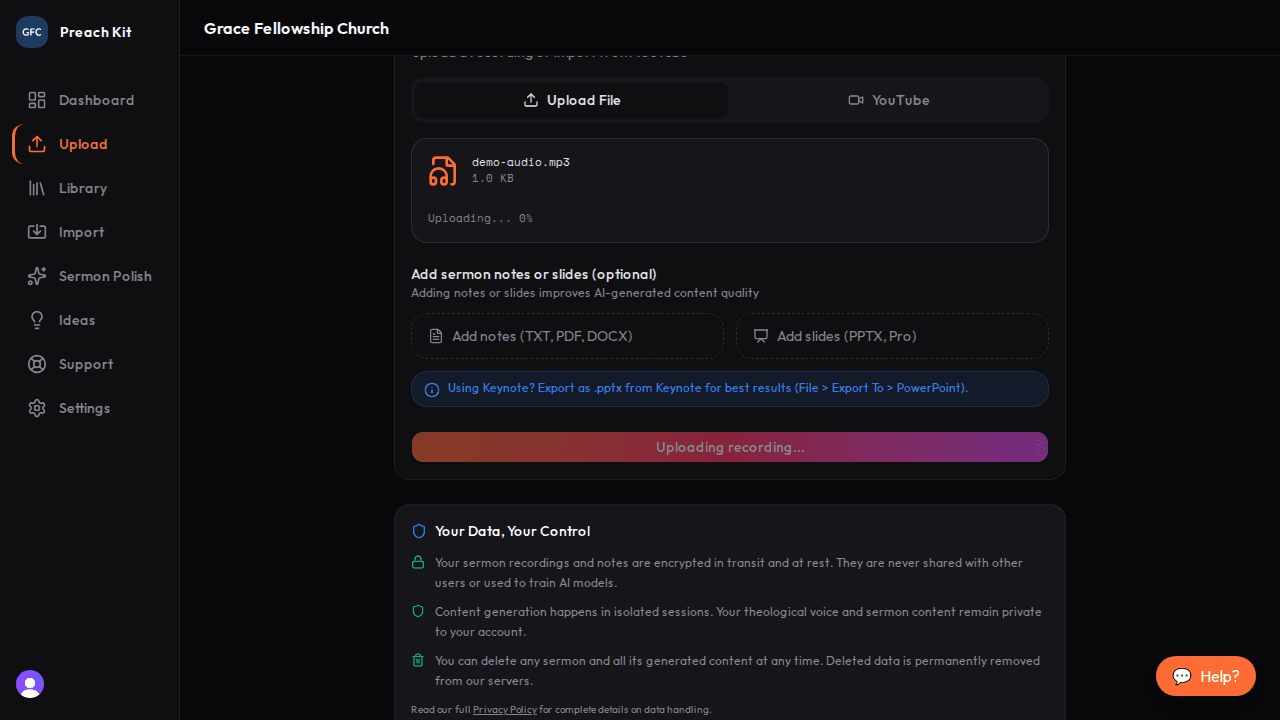Click the Dashboard grid icon
This screenshot has height=720, width=1280.
pyautogui.click(x=37, y=100)
